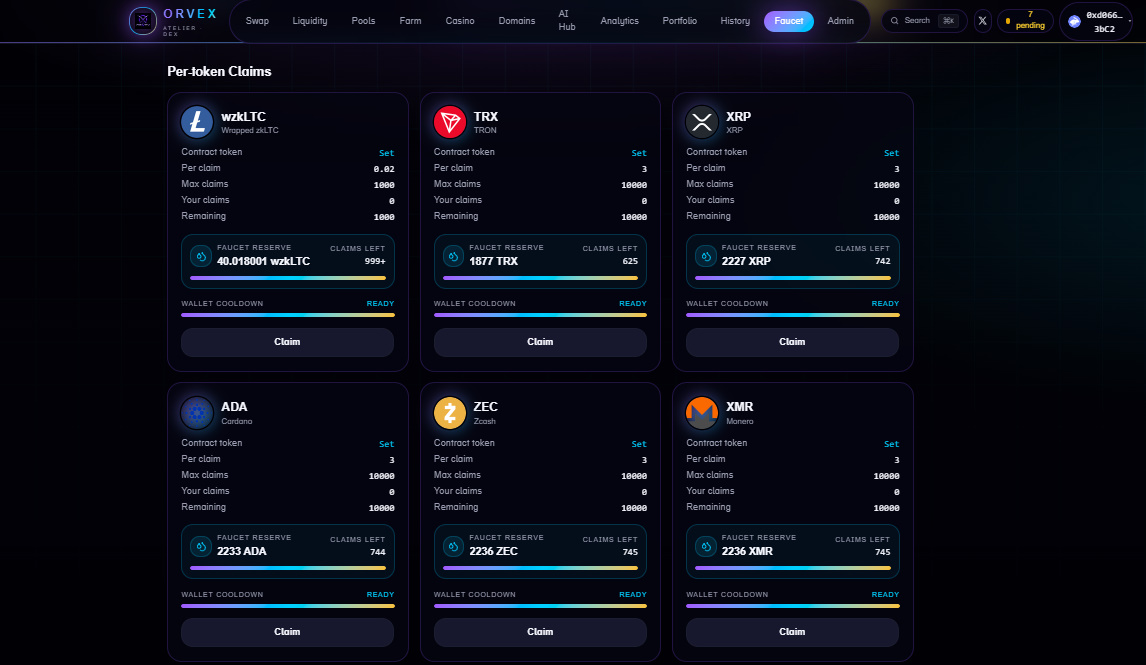Viewport: 1146px width, 665px height.
Task: Click the 'Set' contract token value on XRP
Action: click(x=891, y=153)
